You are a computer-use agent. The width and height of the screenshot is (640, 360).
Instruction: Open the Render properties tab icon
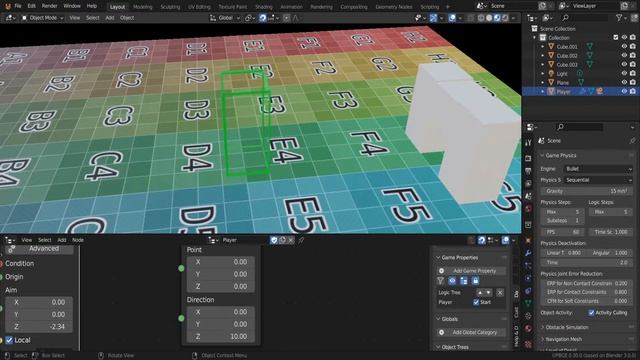click(528, 158)
